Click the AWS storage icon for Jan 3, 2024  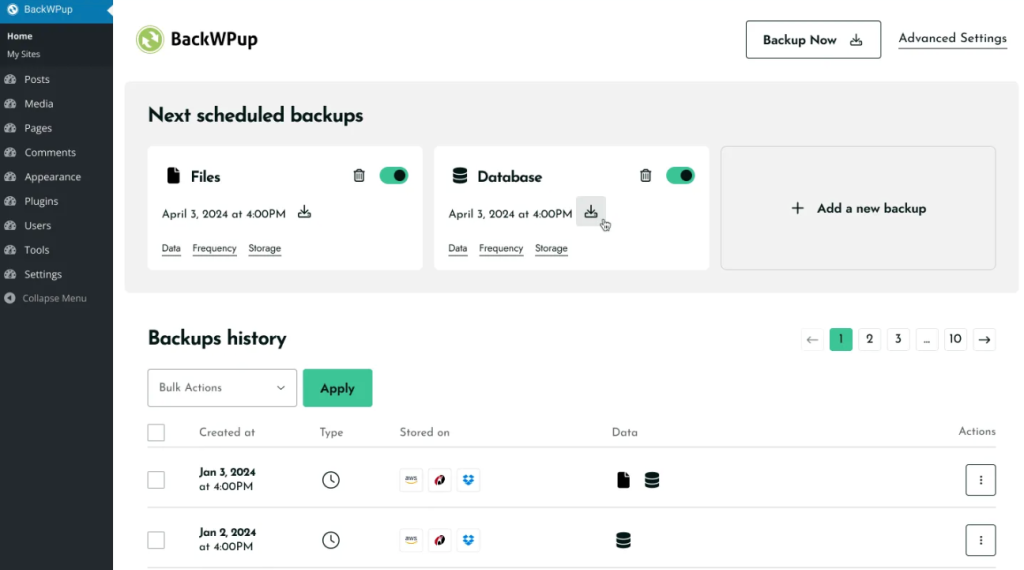pyautogui.click(x=411, y=480)
